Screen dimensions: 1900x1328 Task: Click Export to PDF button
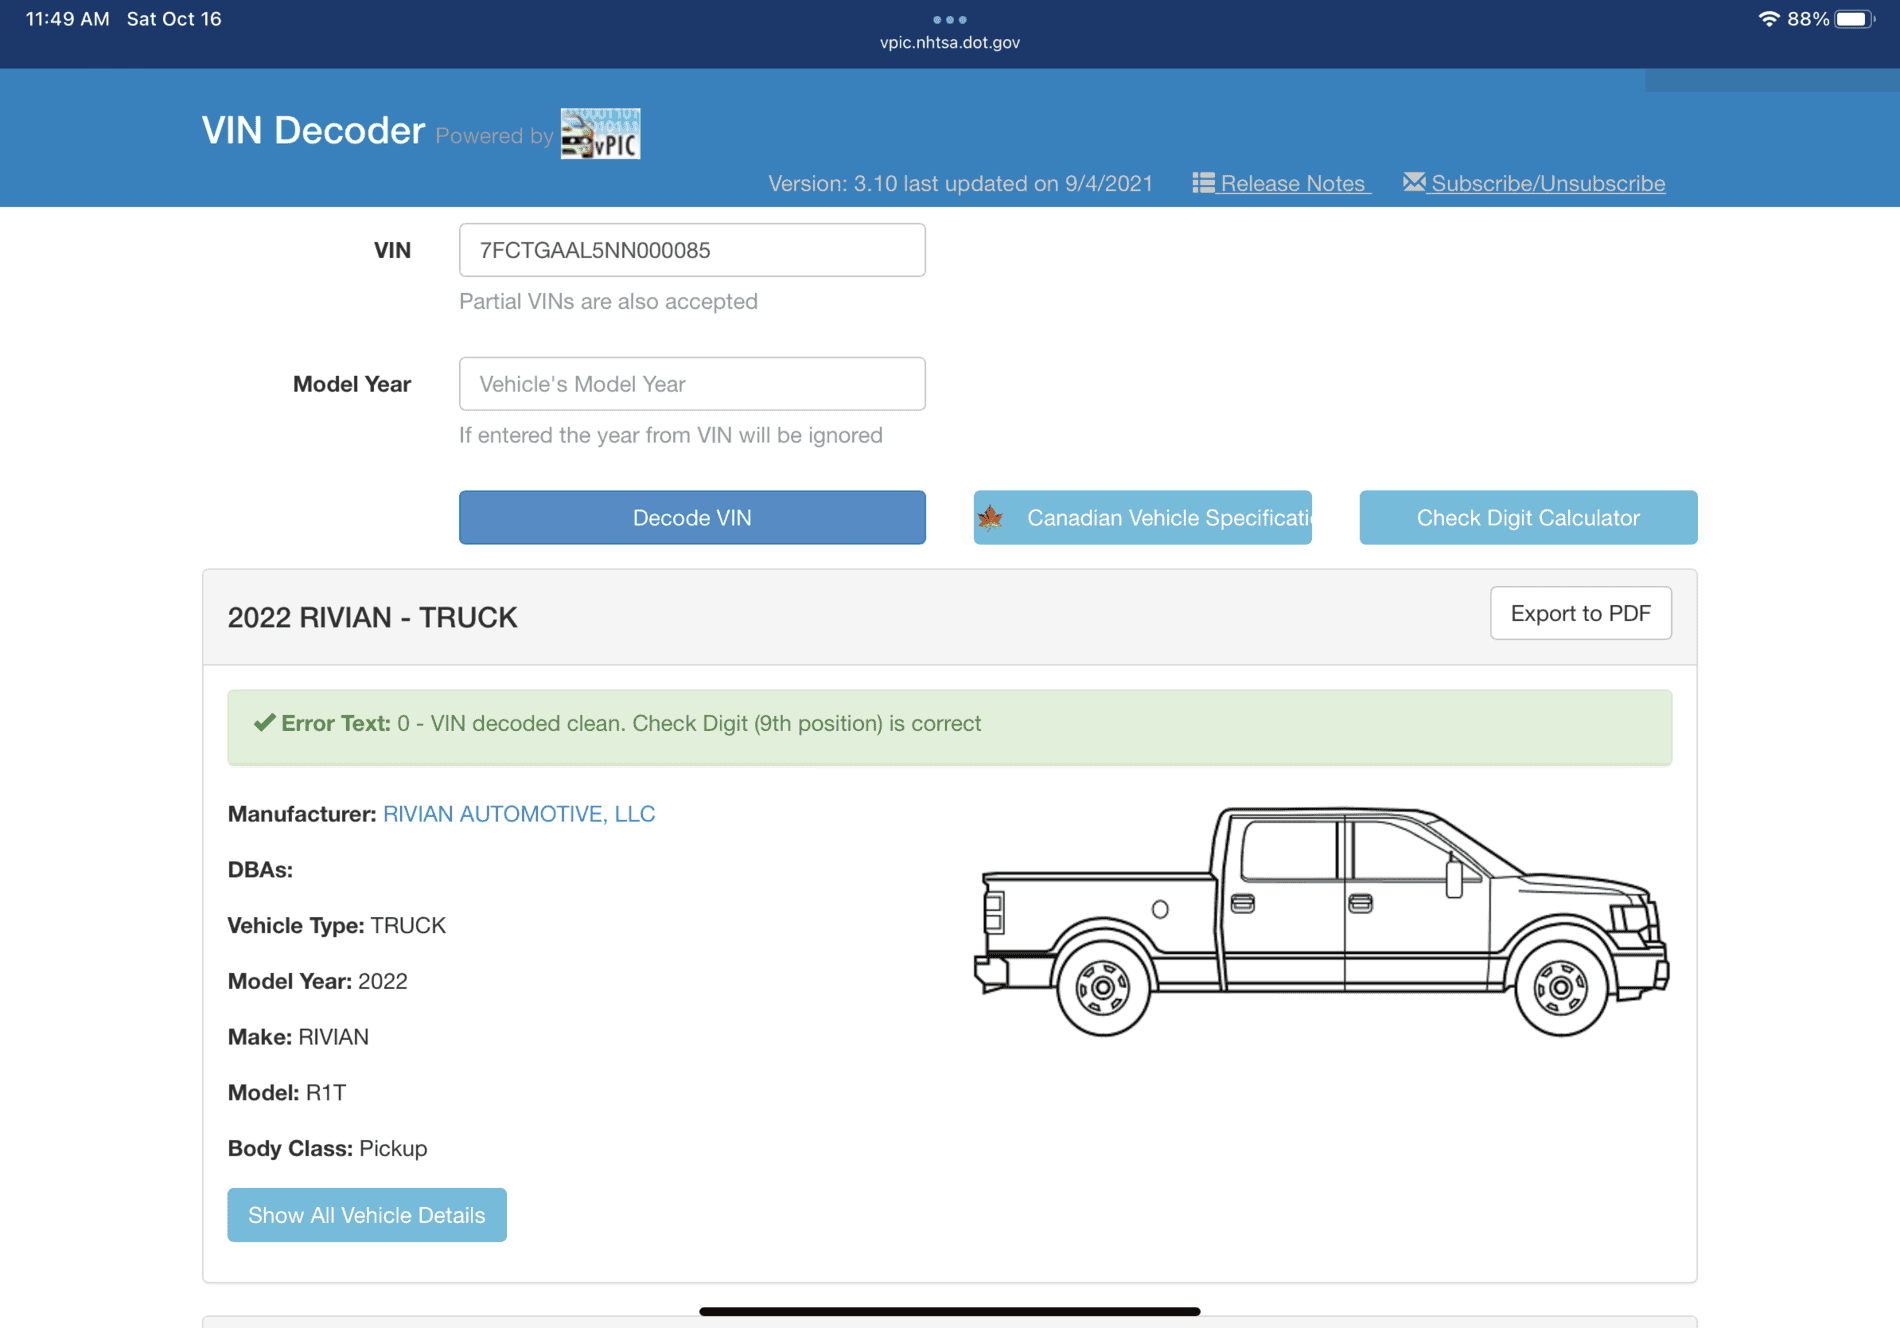(x=1581, y=613)
